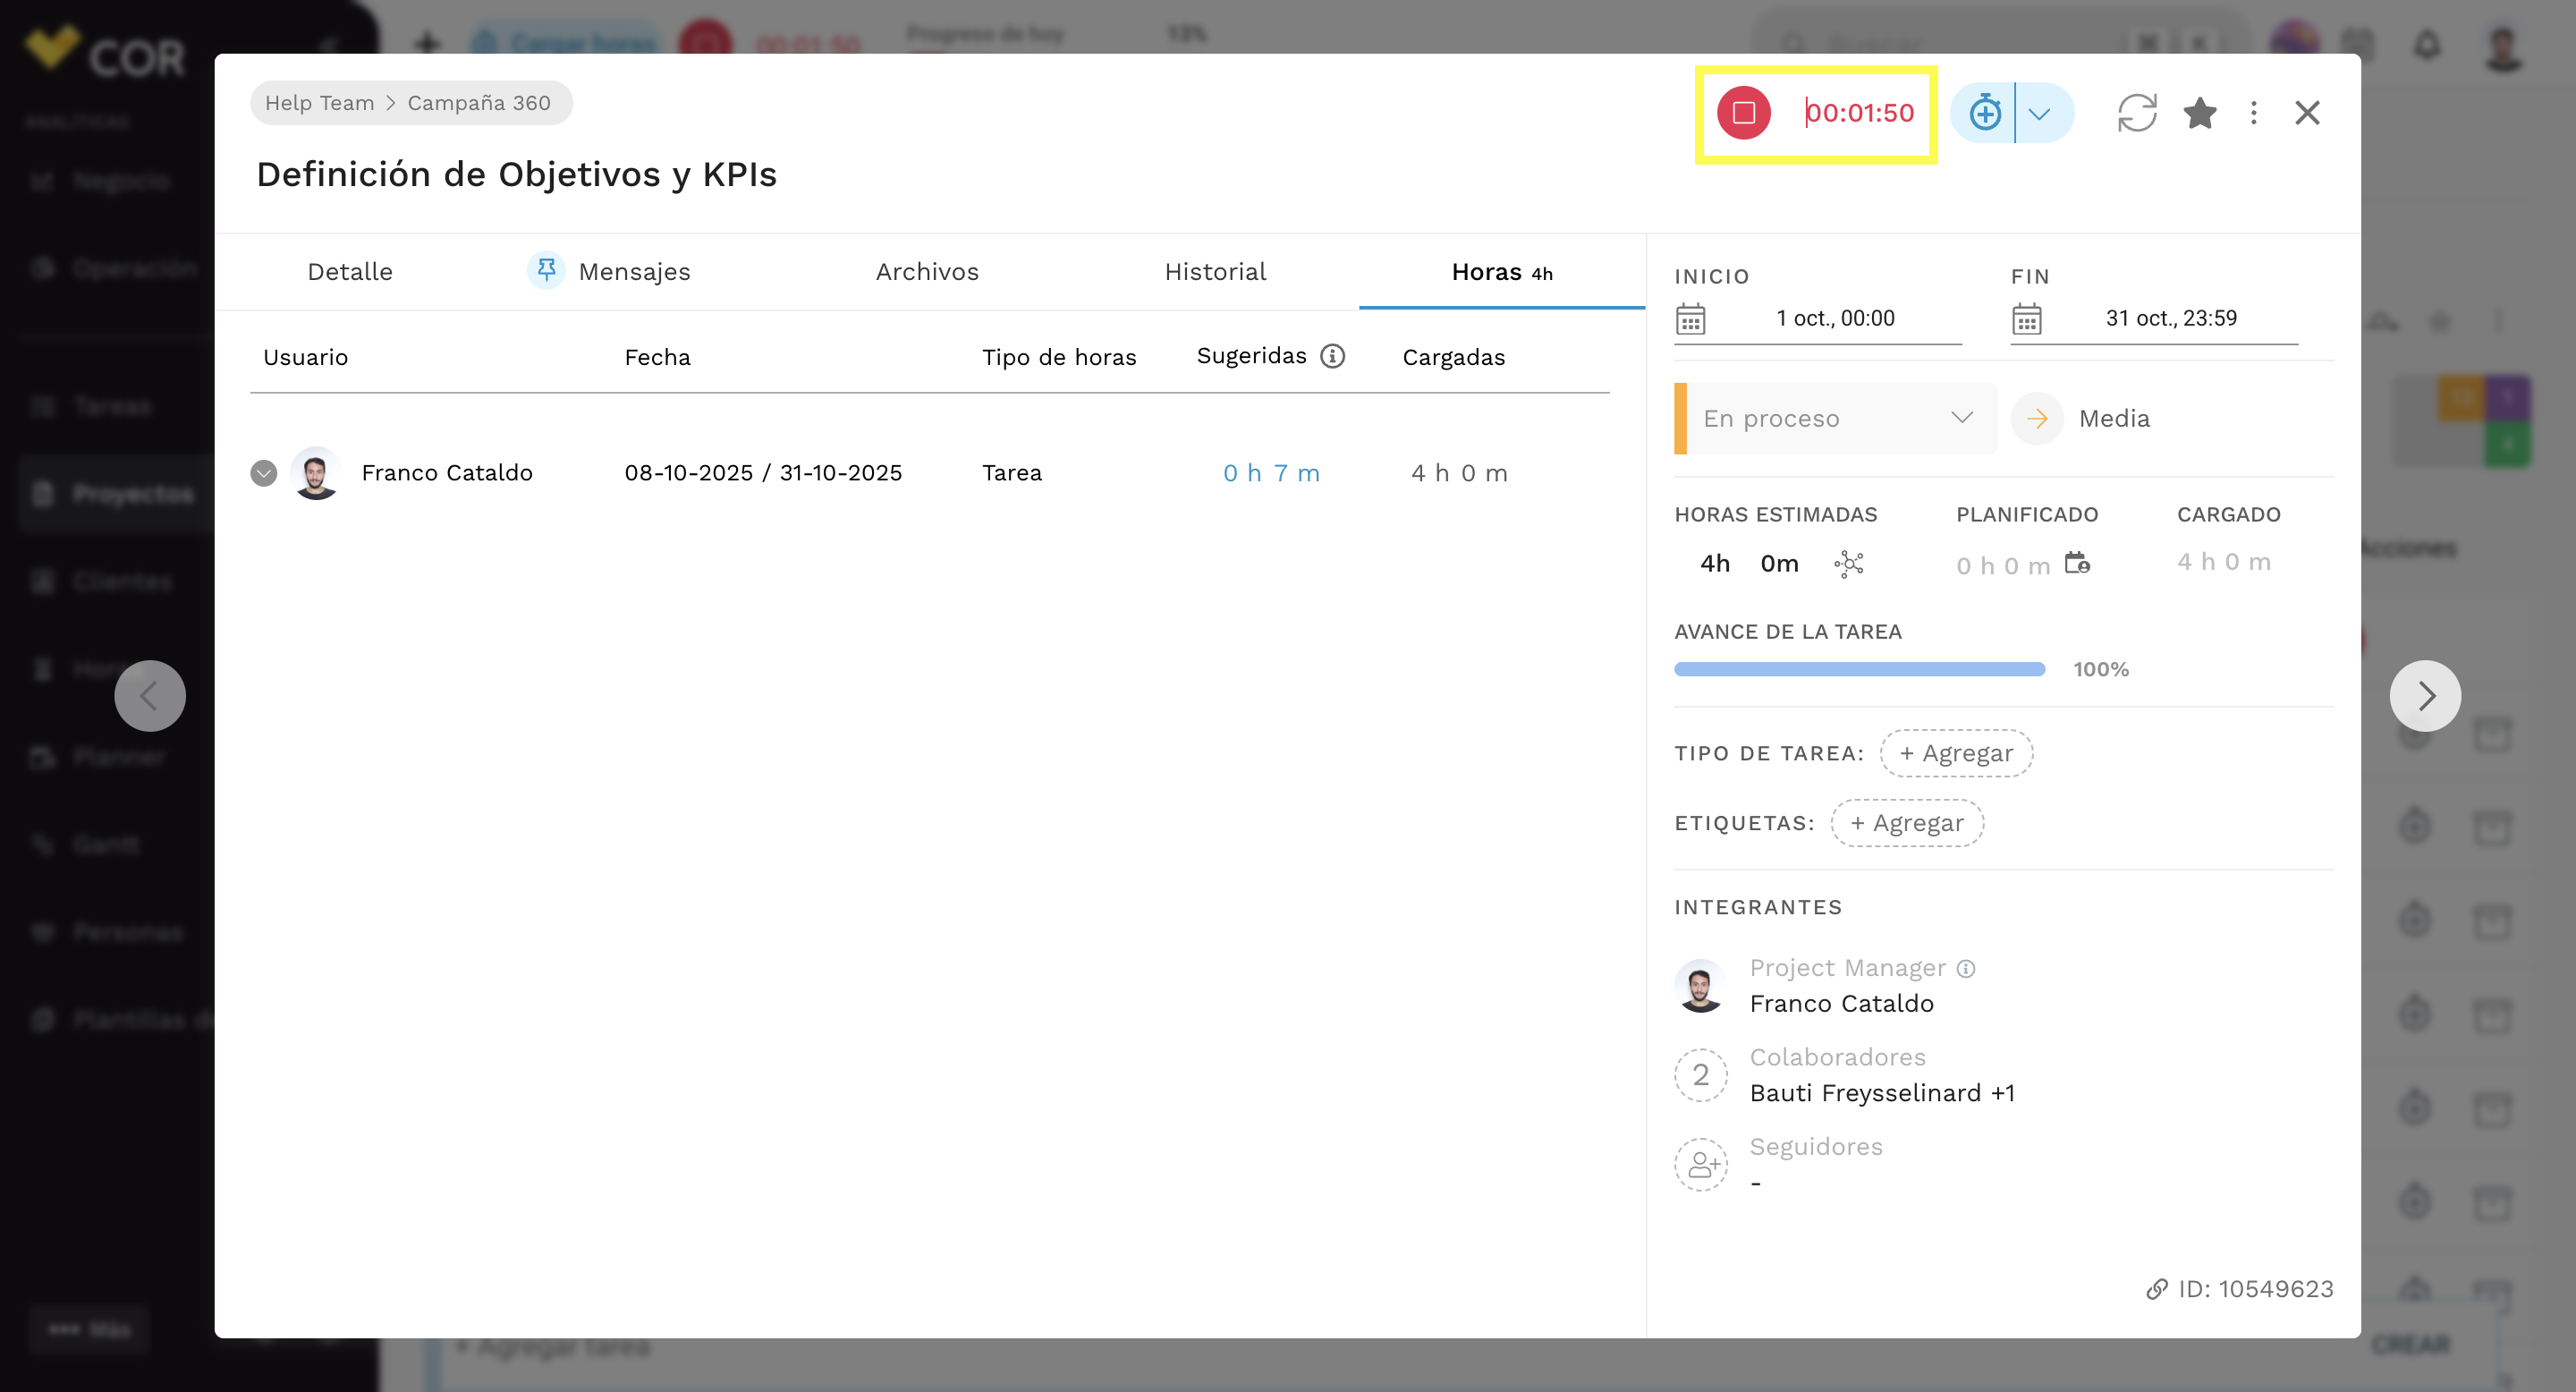Edit the end date 31 oct., 23:59
Image resolution: width=2576 pixels, height=1392 pixels.
coord(2171,318)
